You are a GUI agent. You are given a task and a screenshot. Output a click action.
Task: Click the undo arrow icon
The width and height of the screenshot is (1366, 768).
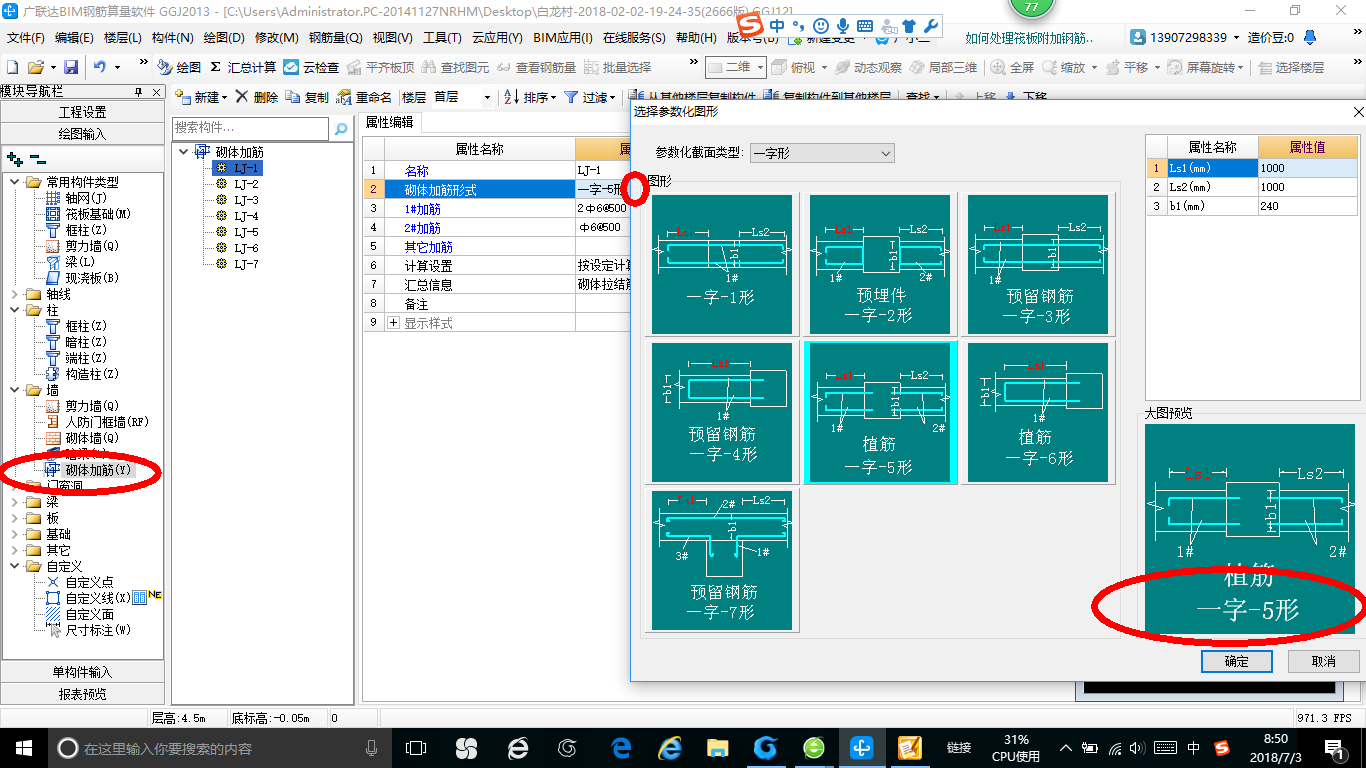[x=100, y=67]
